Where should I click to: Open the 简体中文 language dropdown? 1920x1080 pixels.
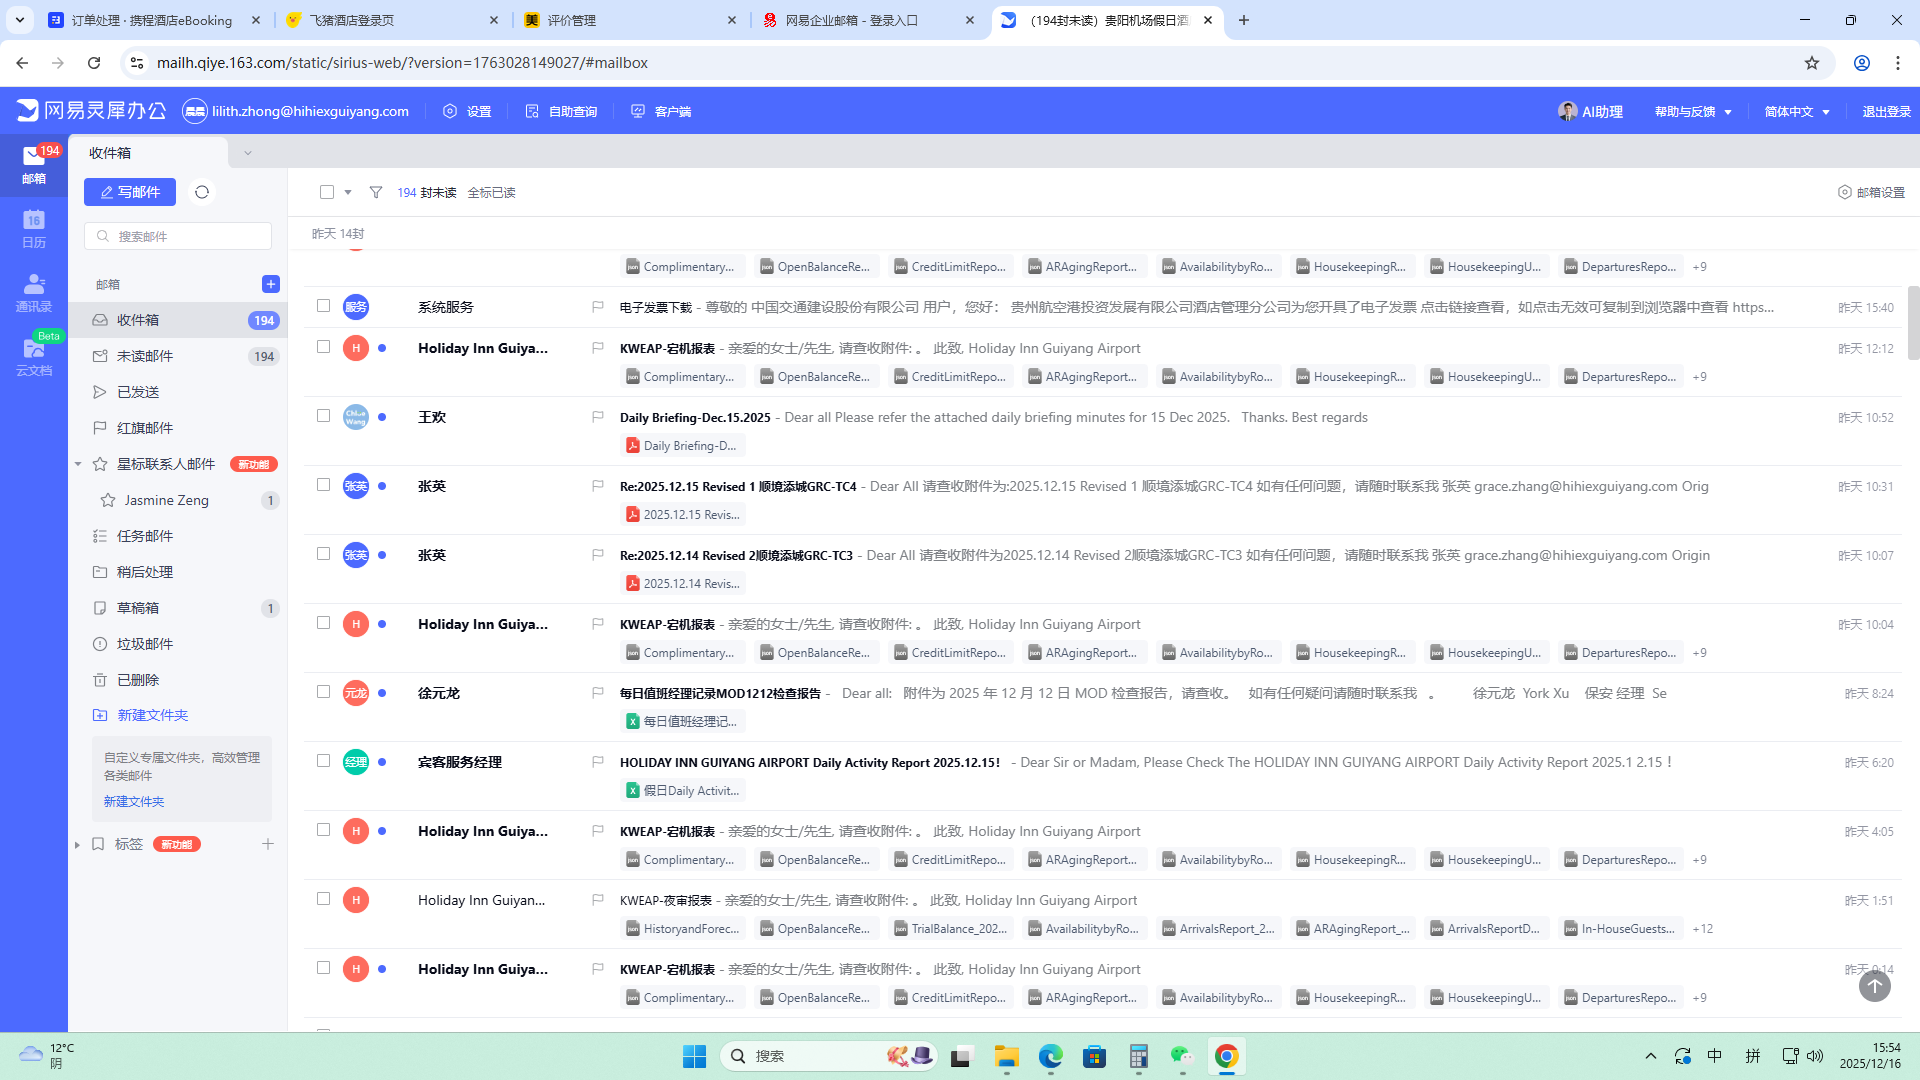point(1797,111)
